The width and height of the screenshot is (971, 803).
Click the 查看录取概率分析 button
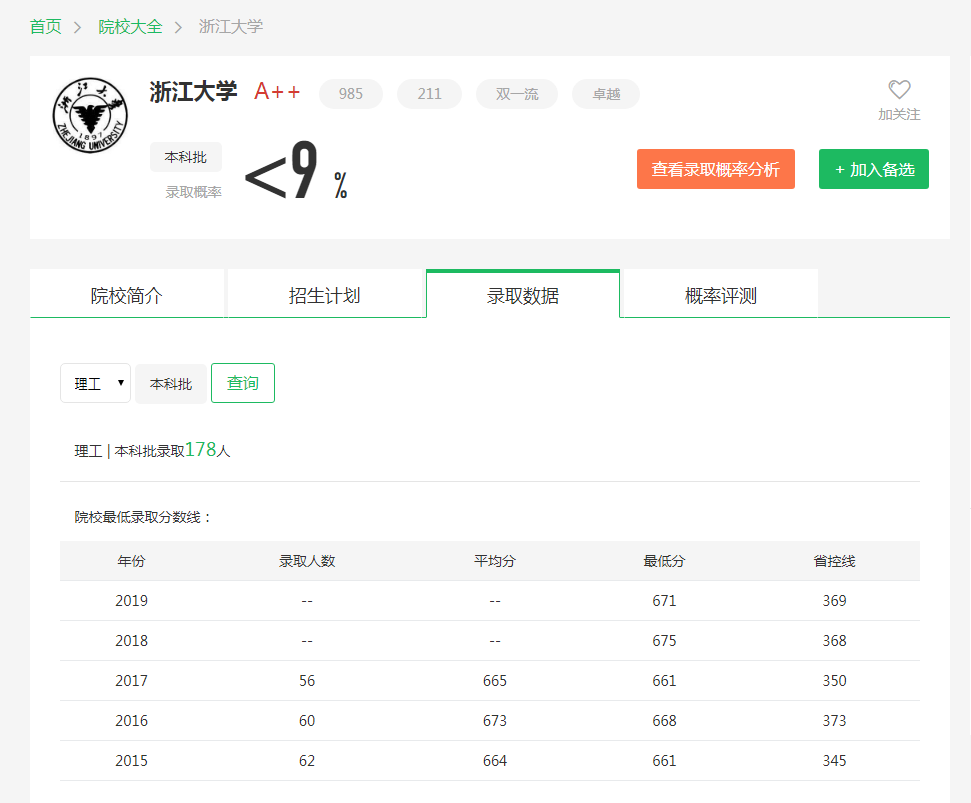[715, 169]
